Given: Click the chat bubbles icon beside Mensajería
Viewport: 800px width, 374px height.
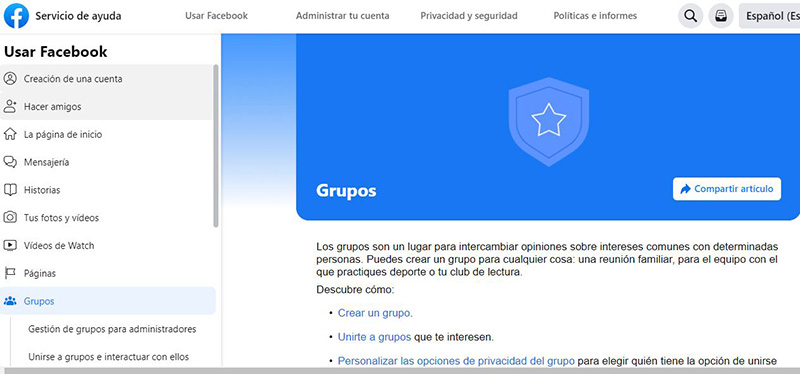Looking at the screenshot, I should [x=10, y=162].
